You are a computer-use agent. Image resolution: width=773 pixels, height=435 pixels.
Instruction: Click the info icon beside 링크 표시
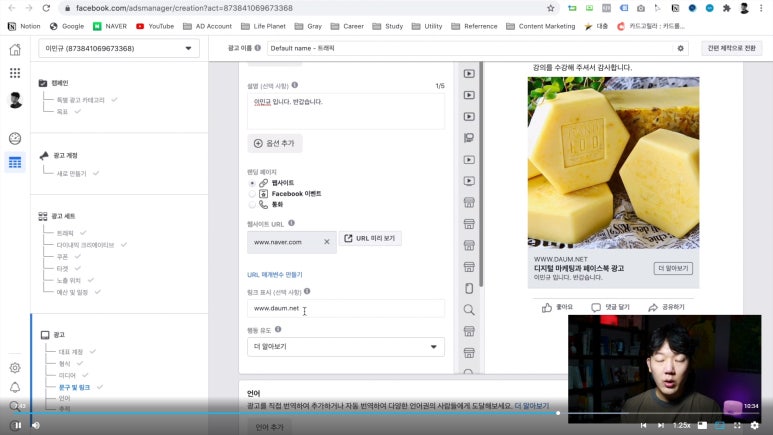(x=307, y=291)
